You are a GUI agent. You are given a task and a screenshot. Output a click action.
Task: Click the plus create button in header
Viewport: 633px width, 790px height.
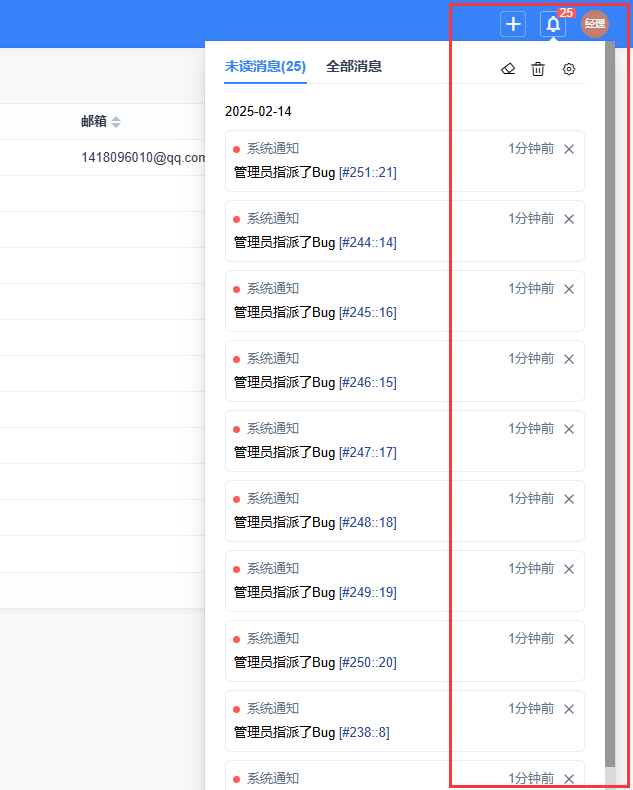point(513,24)
